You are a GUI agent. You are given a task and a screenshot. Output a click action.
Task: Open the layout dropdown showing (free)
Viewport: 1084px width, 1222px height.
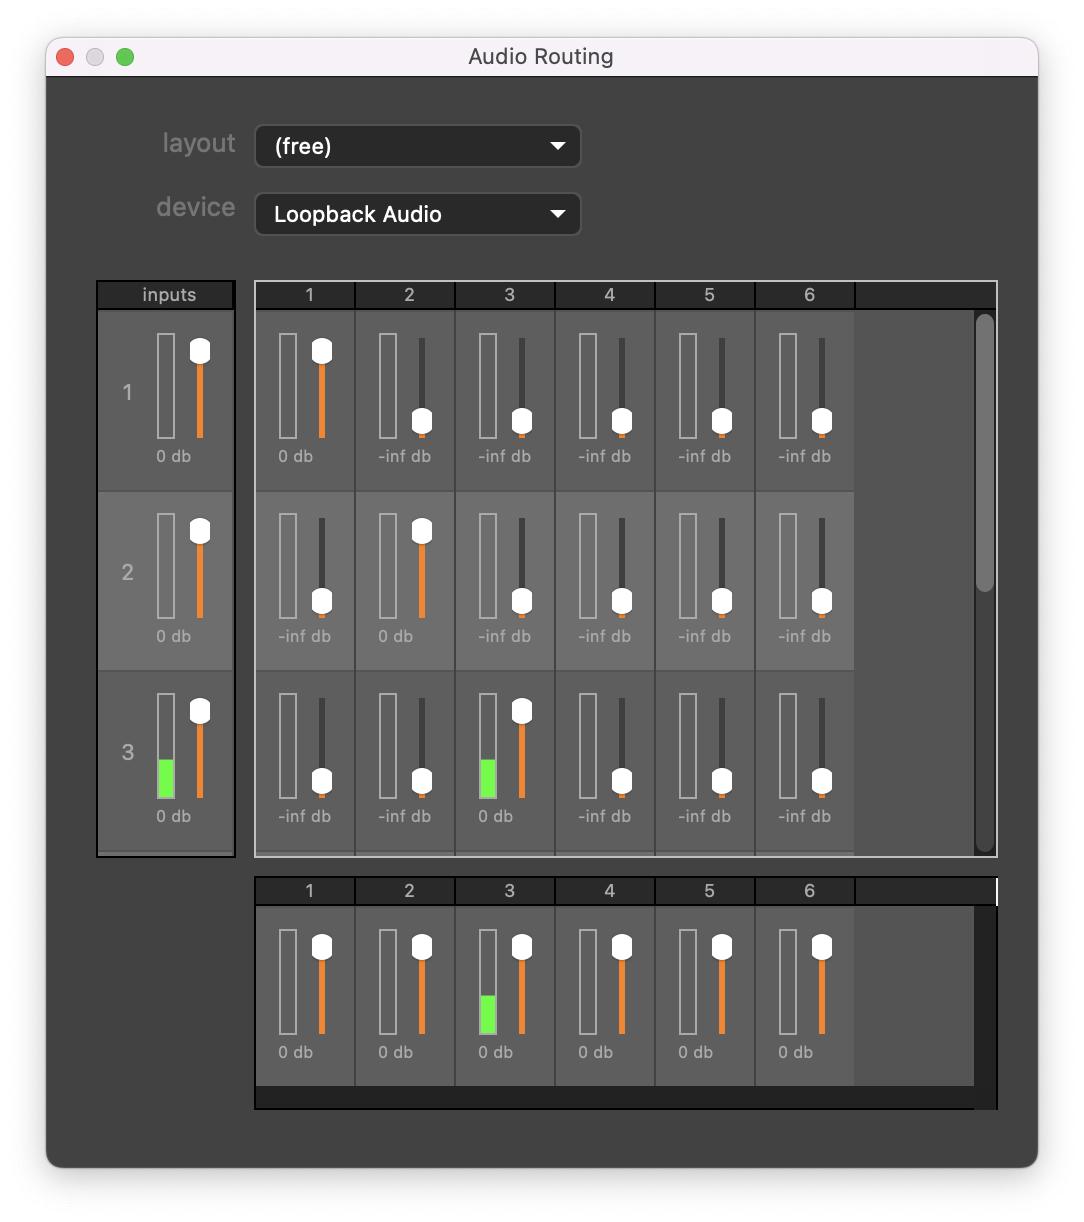point(417,146)
